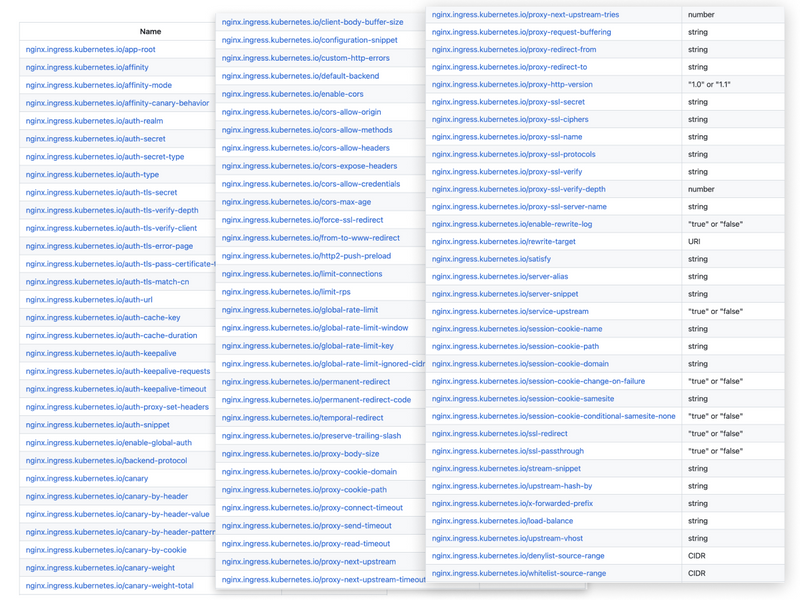800x600 pixels.
Task: Open the client-body-buffer-size annotation link
Action: pos(312,22)
